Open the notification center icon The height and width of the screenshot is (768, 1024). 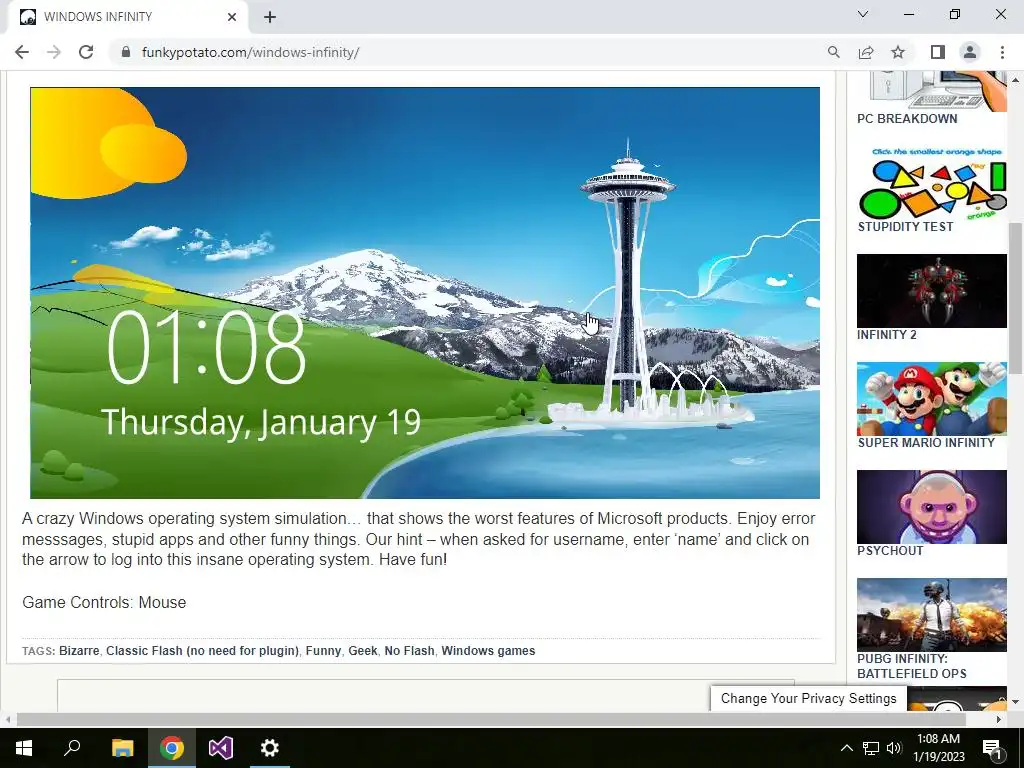992,748
